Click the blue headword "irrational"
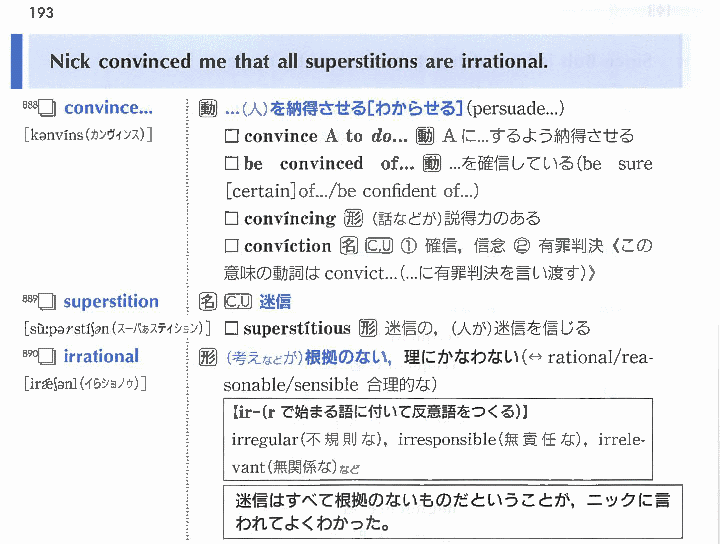 tap(101, 356)
